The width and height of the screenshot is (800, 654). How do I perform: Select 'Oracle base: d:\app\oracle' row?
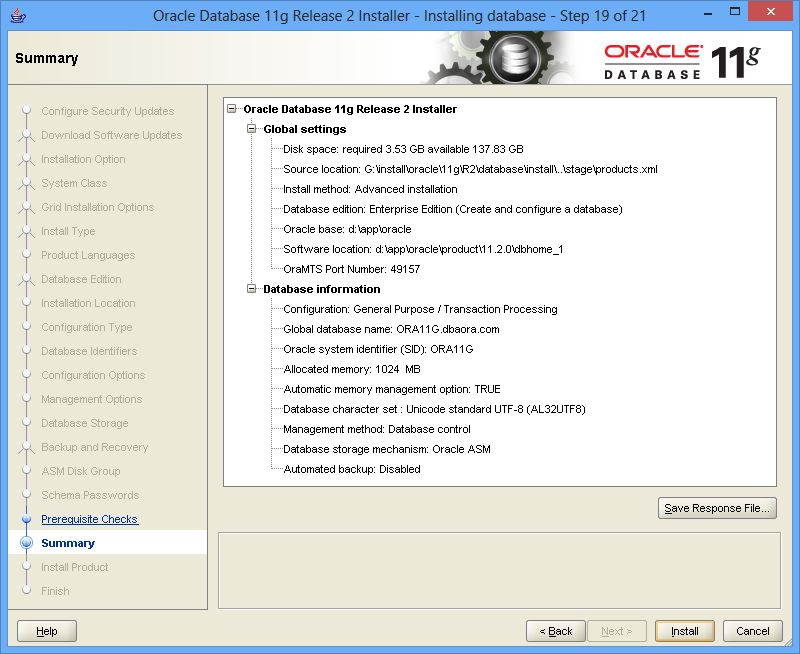click(x=347, y=229)
